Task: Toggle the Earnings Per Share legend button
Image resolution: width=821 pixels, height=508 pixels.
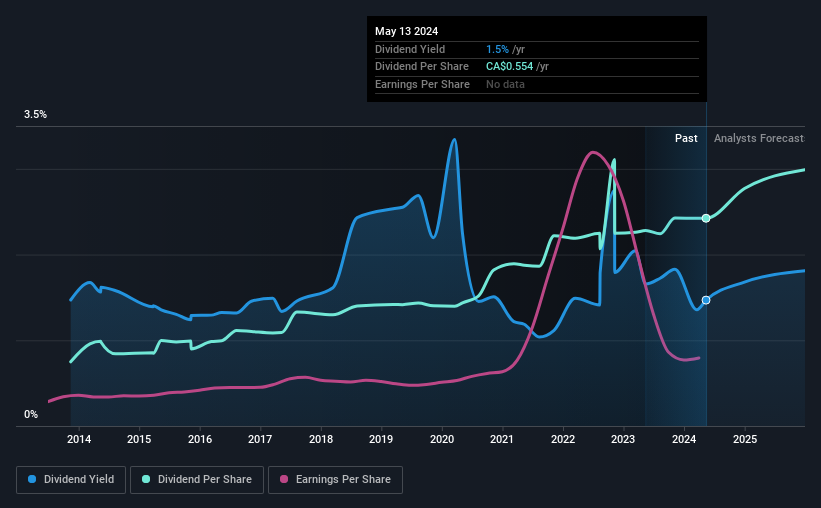Action: pos(335,480)
